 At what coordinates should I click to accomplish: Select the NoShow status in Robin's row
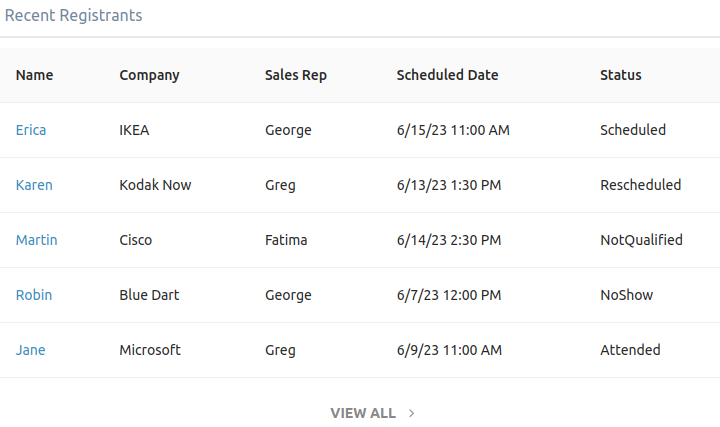627,295
